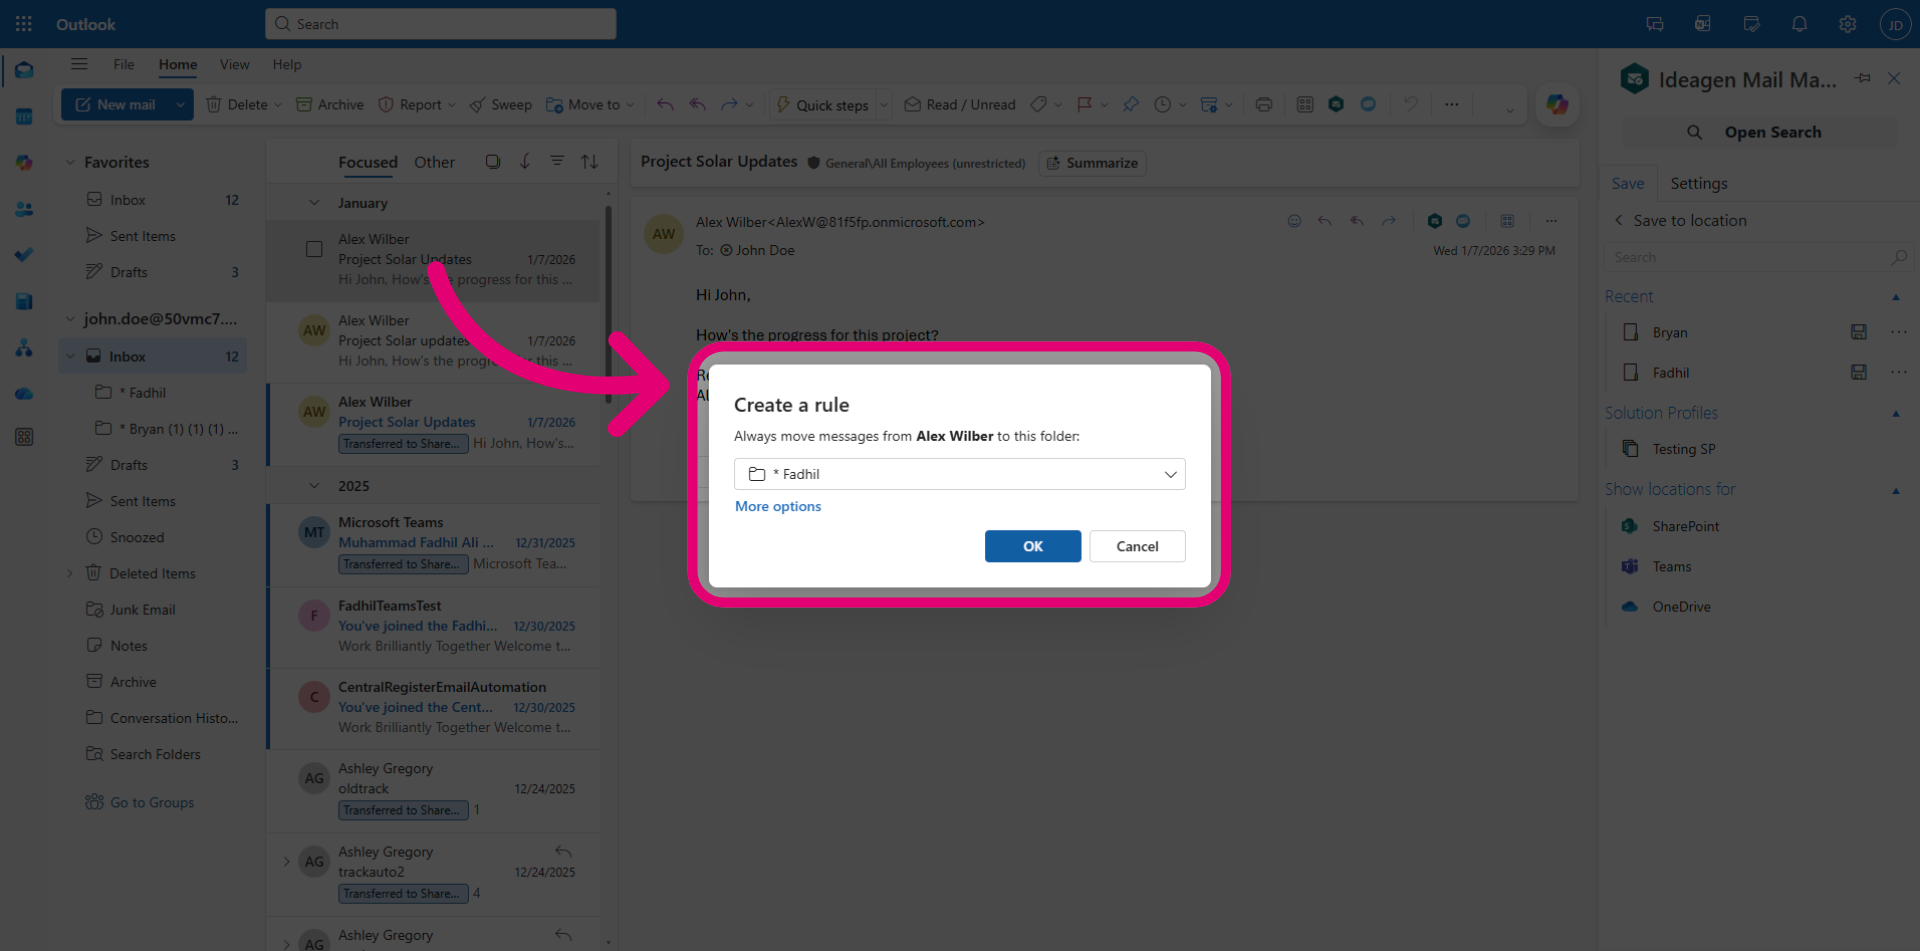
Task: Click the Select mode icon in list header
Action: (493, 161)
